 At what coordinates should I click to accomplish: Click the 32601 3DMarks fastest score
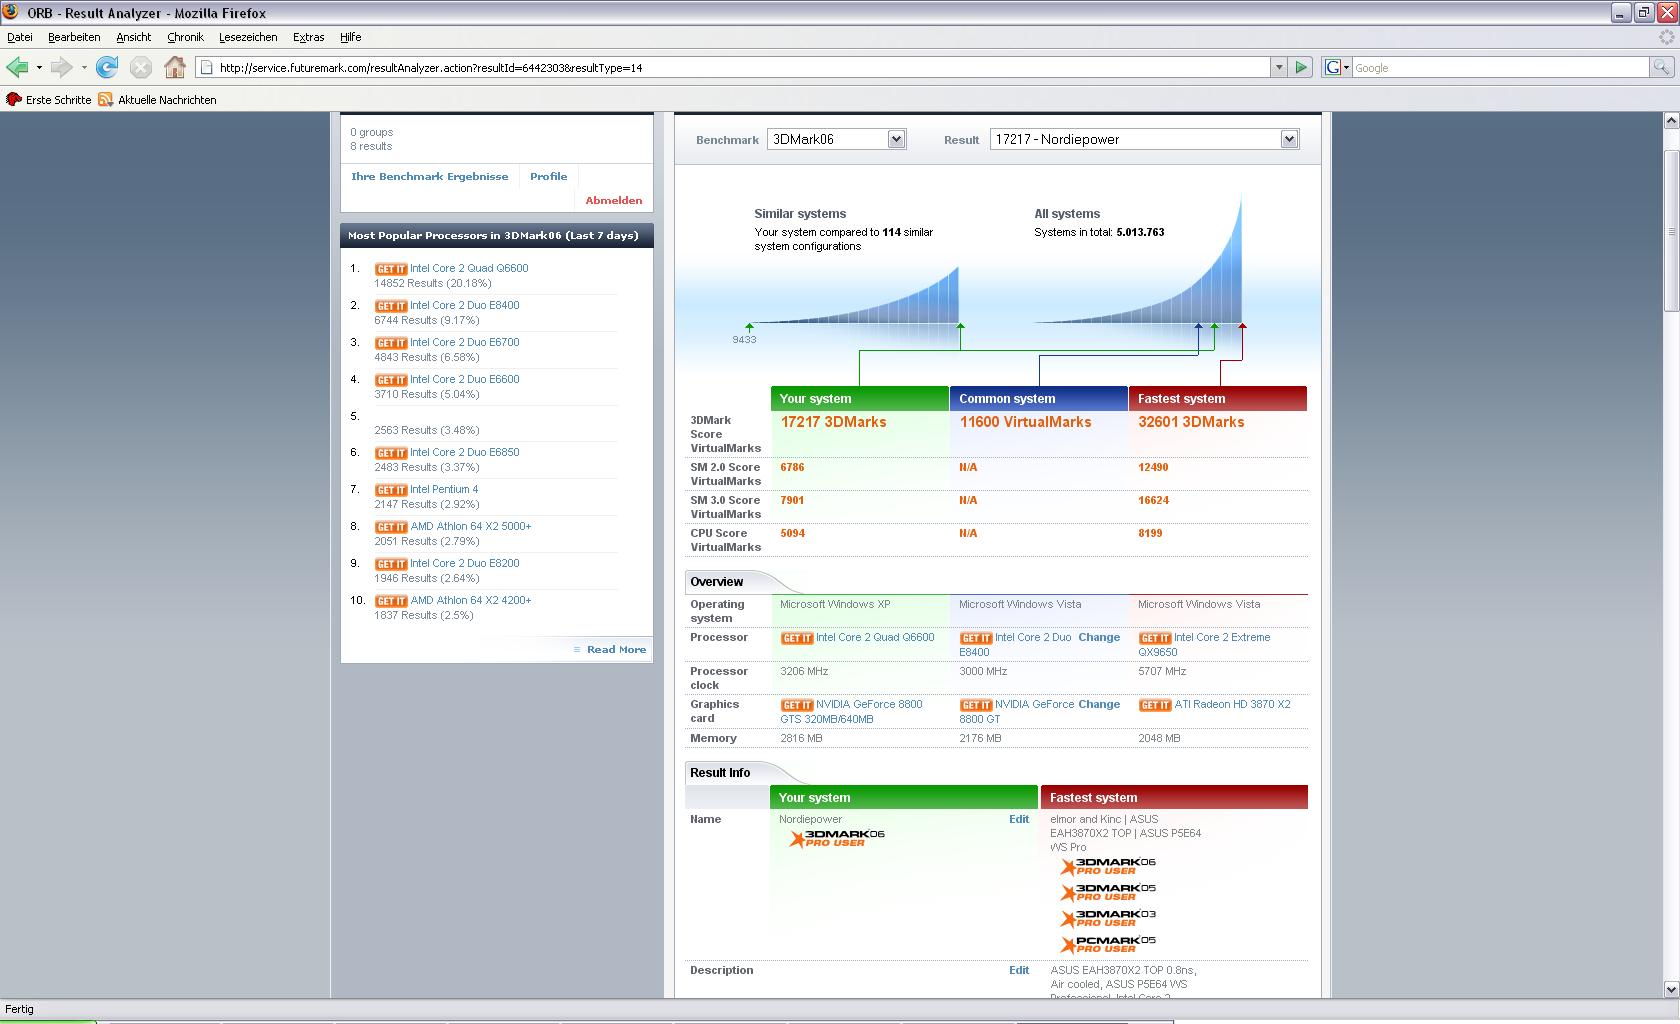(1191, 423)
